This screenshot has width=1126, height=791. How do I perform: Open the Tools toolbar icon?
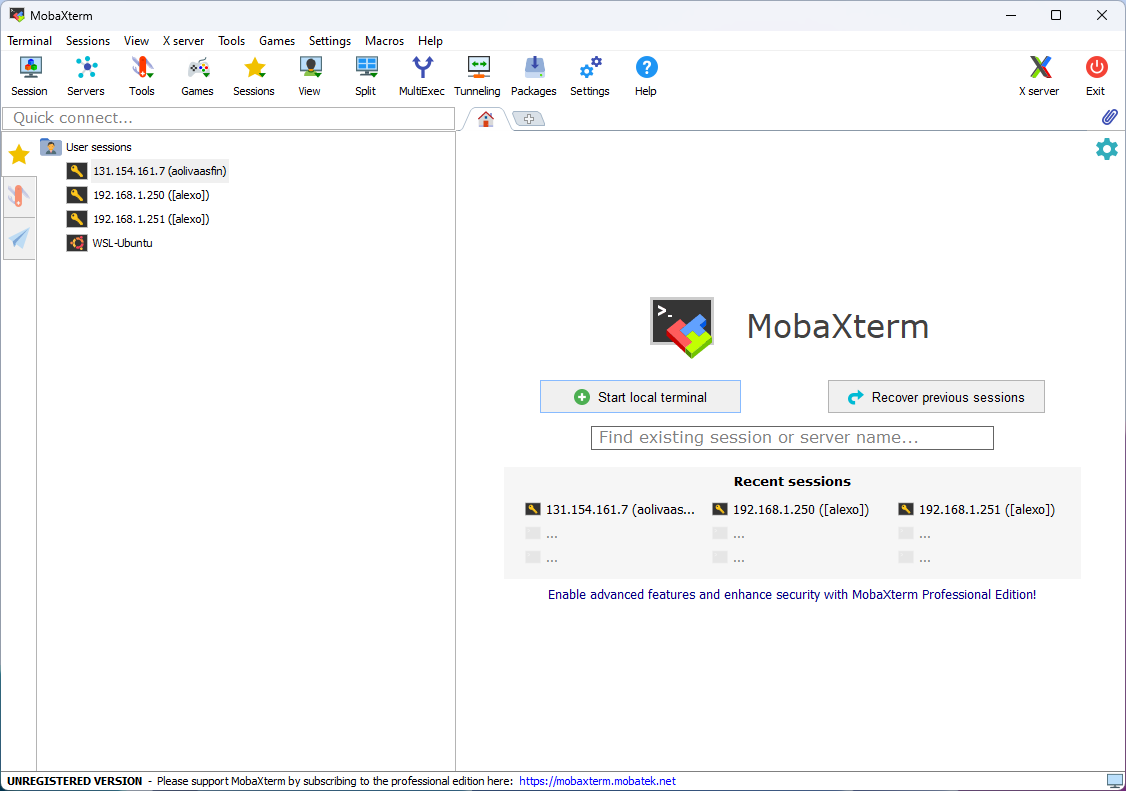(142, 76)
